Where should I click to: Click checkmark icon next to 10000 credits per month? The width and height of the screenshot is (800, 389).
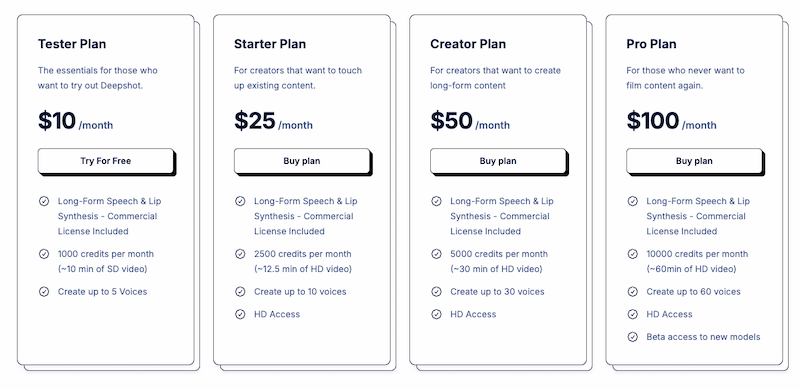pos(633,254)
